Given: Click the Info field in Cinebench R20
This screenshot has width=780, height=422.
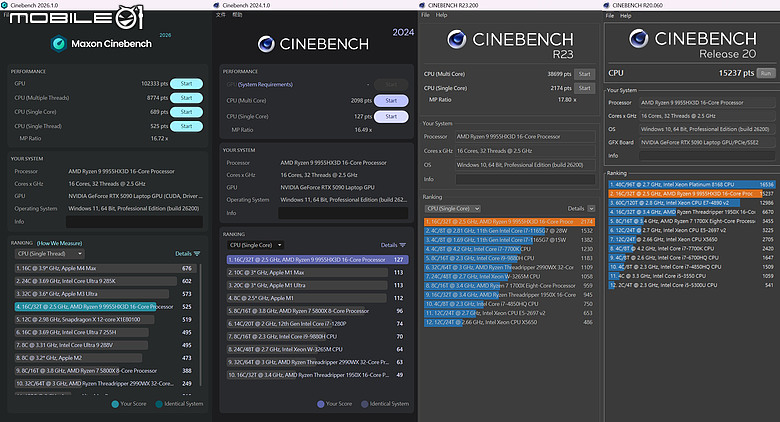Looking at the screenshot, I should pyautogui.click(x=707, y=156).
